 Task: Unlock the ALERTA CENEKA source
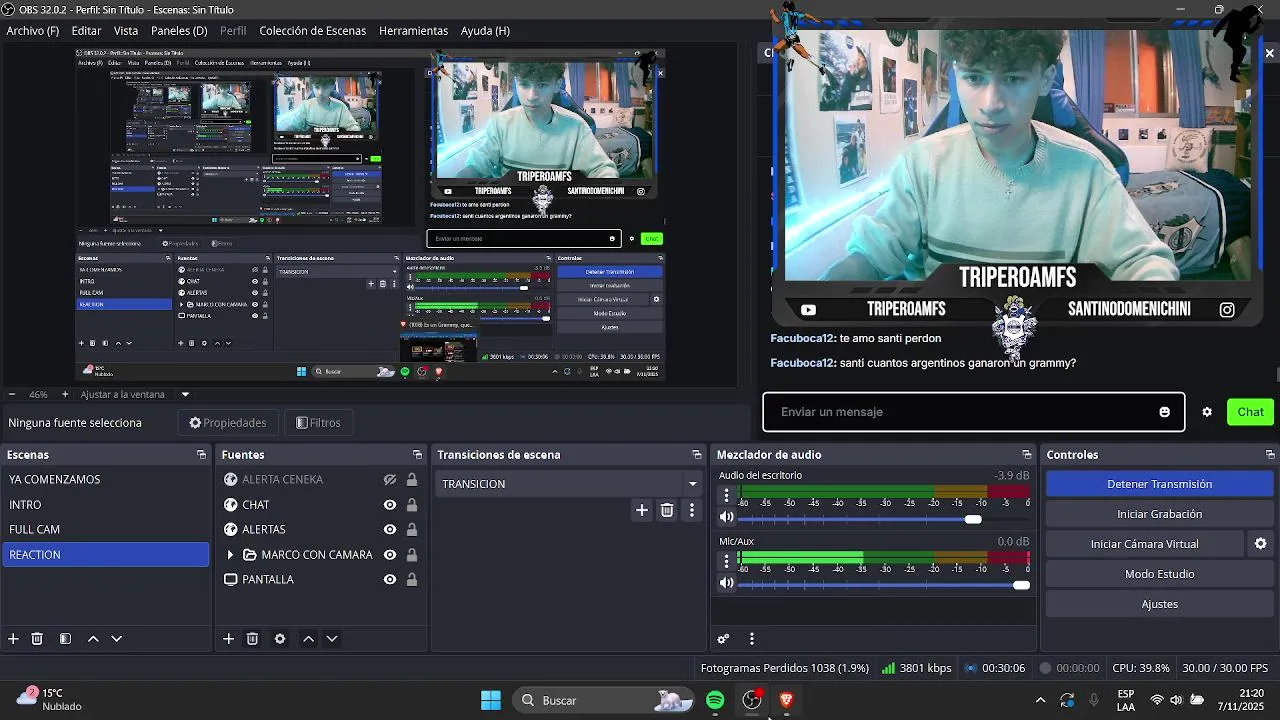tap(412, 480)
